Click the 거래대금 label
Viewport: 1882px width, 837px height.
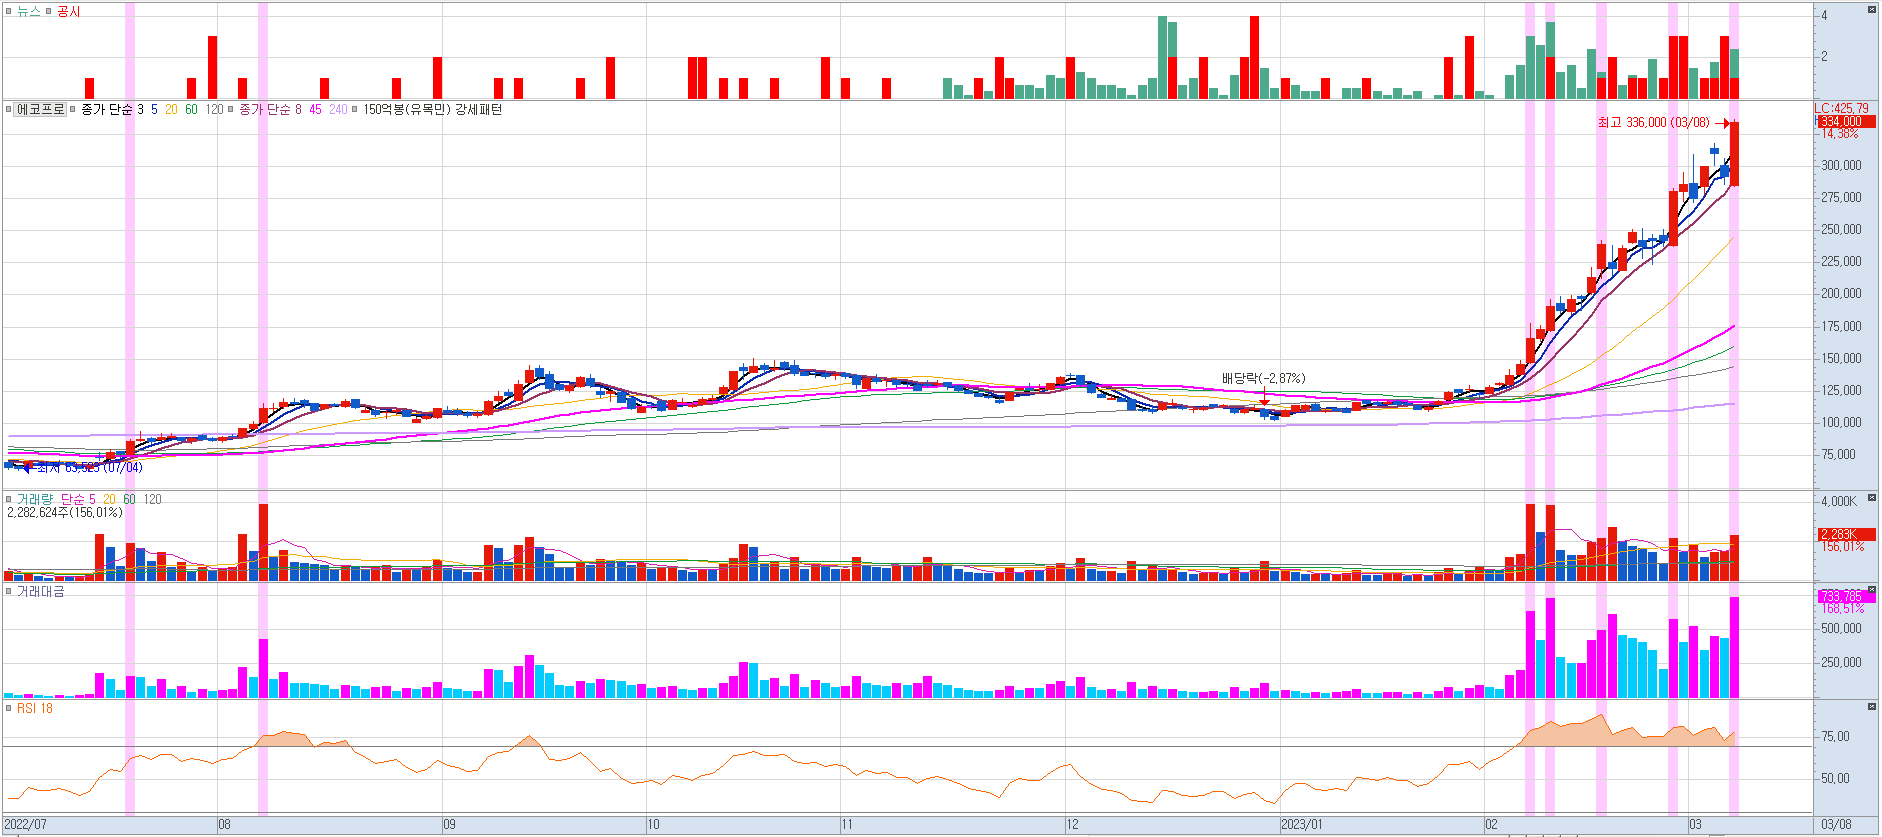pos(41,592)
